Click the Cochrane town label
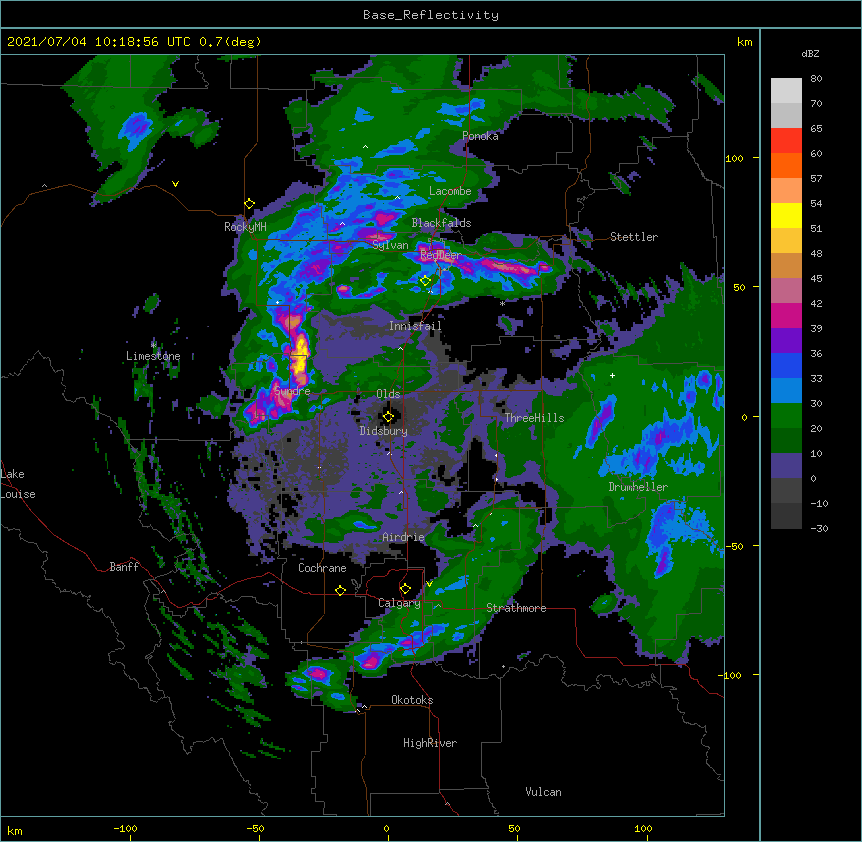This screenshot has height=842, width=862. 322,568
